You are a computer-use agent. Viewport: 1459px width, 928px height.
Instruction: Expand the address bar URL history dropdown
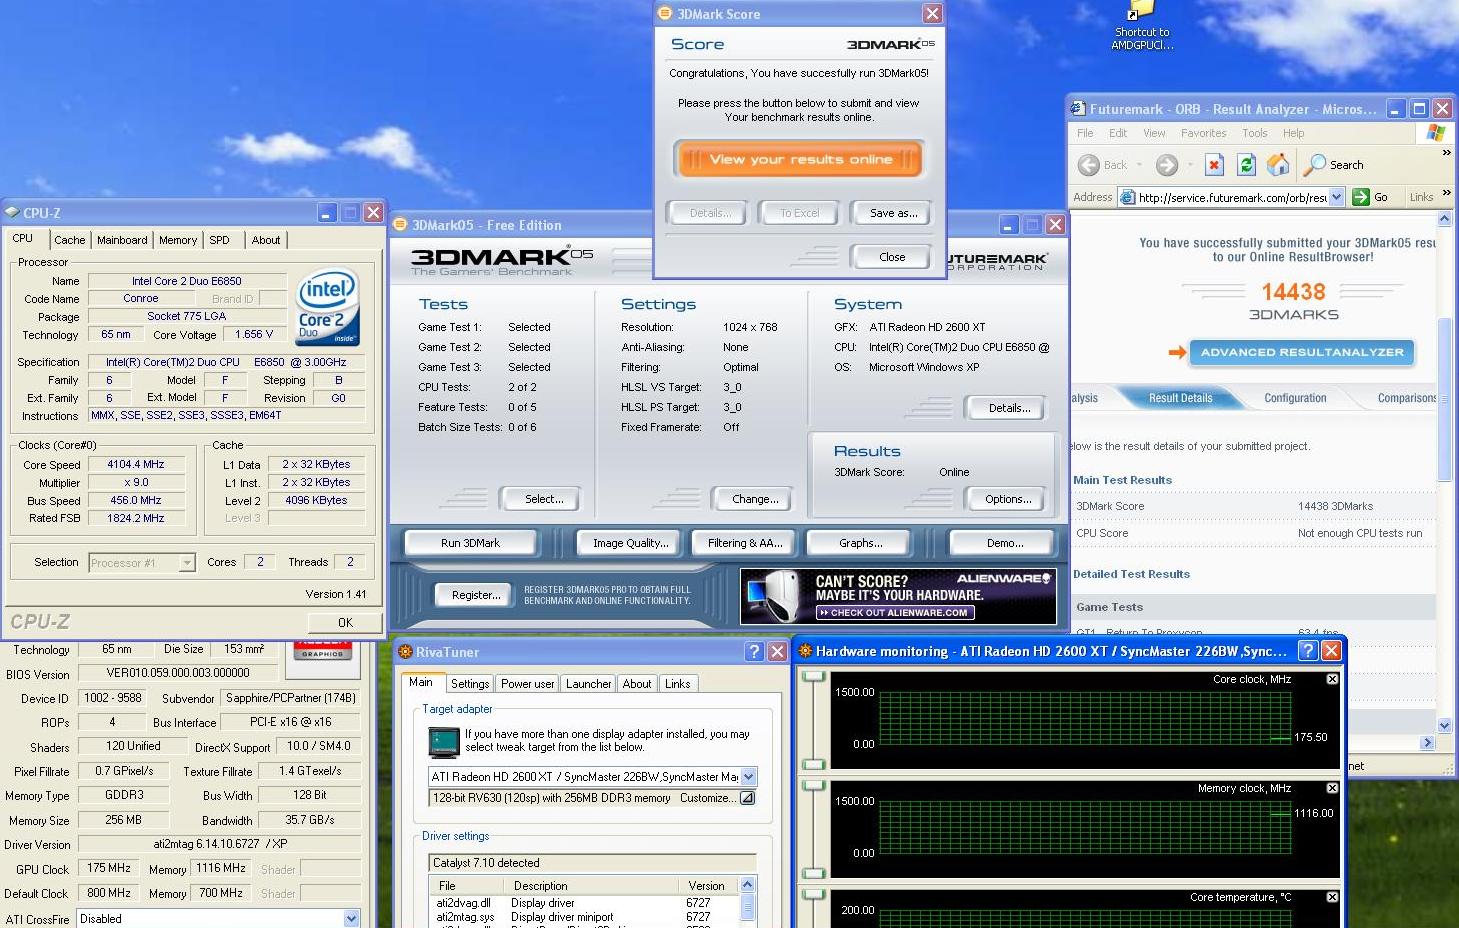[x=1337, y=197]
